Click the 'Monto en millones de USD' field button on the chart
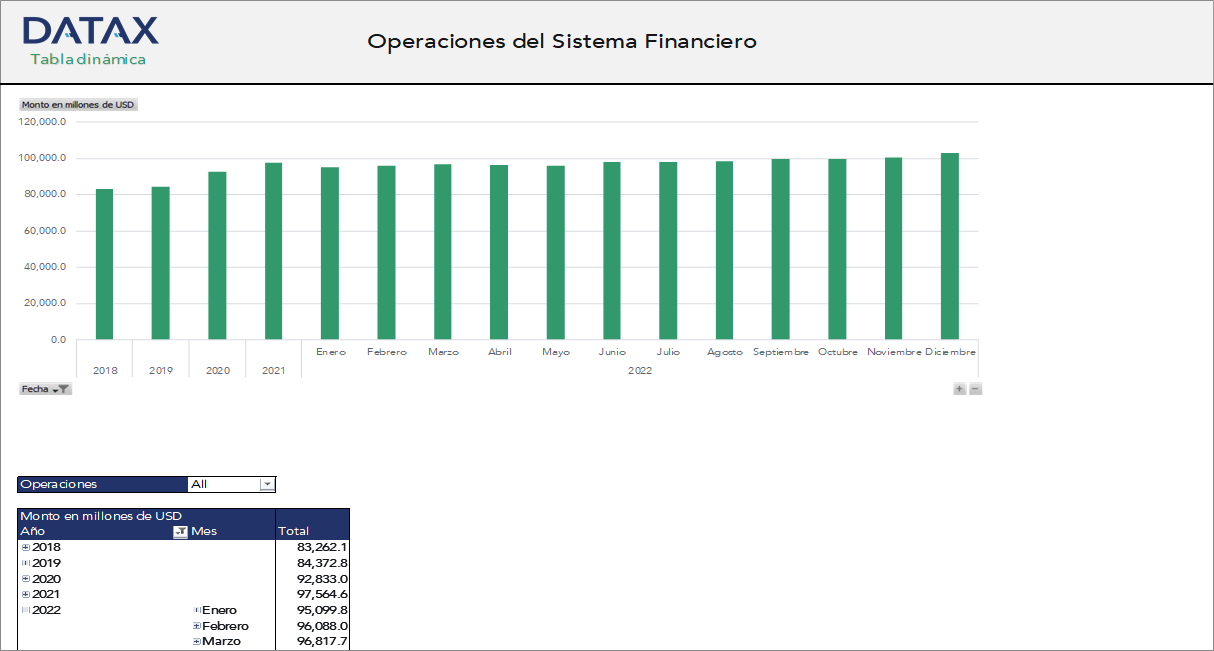The height and width of the screenshot is (651, 1214). pyautogui.click(x=79, y=104)
